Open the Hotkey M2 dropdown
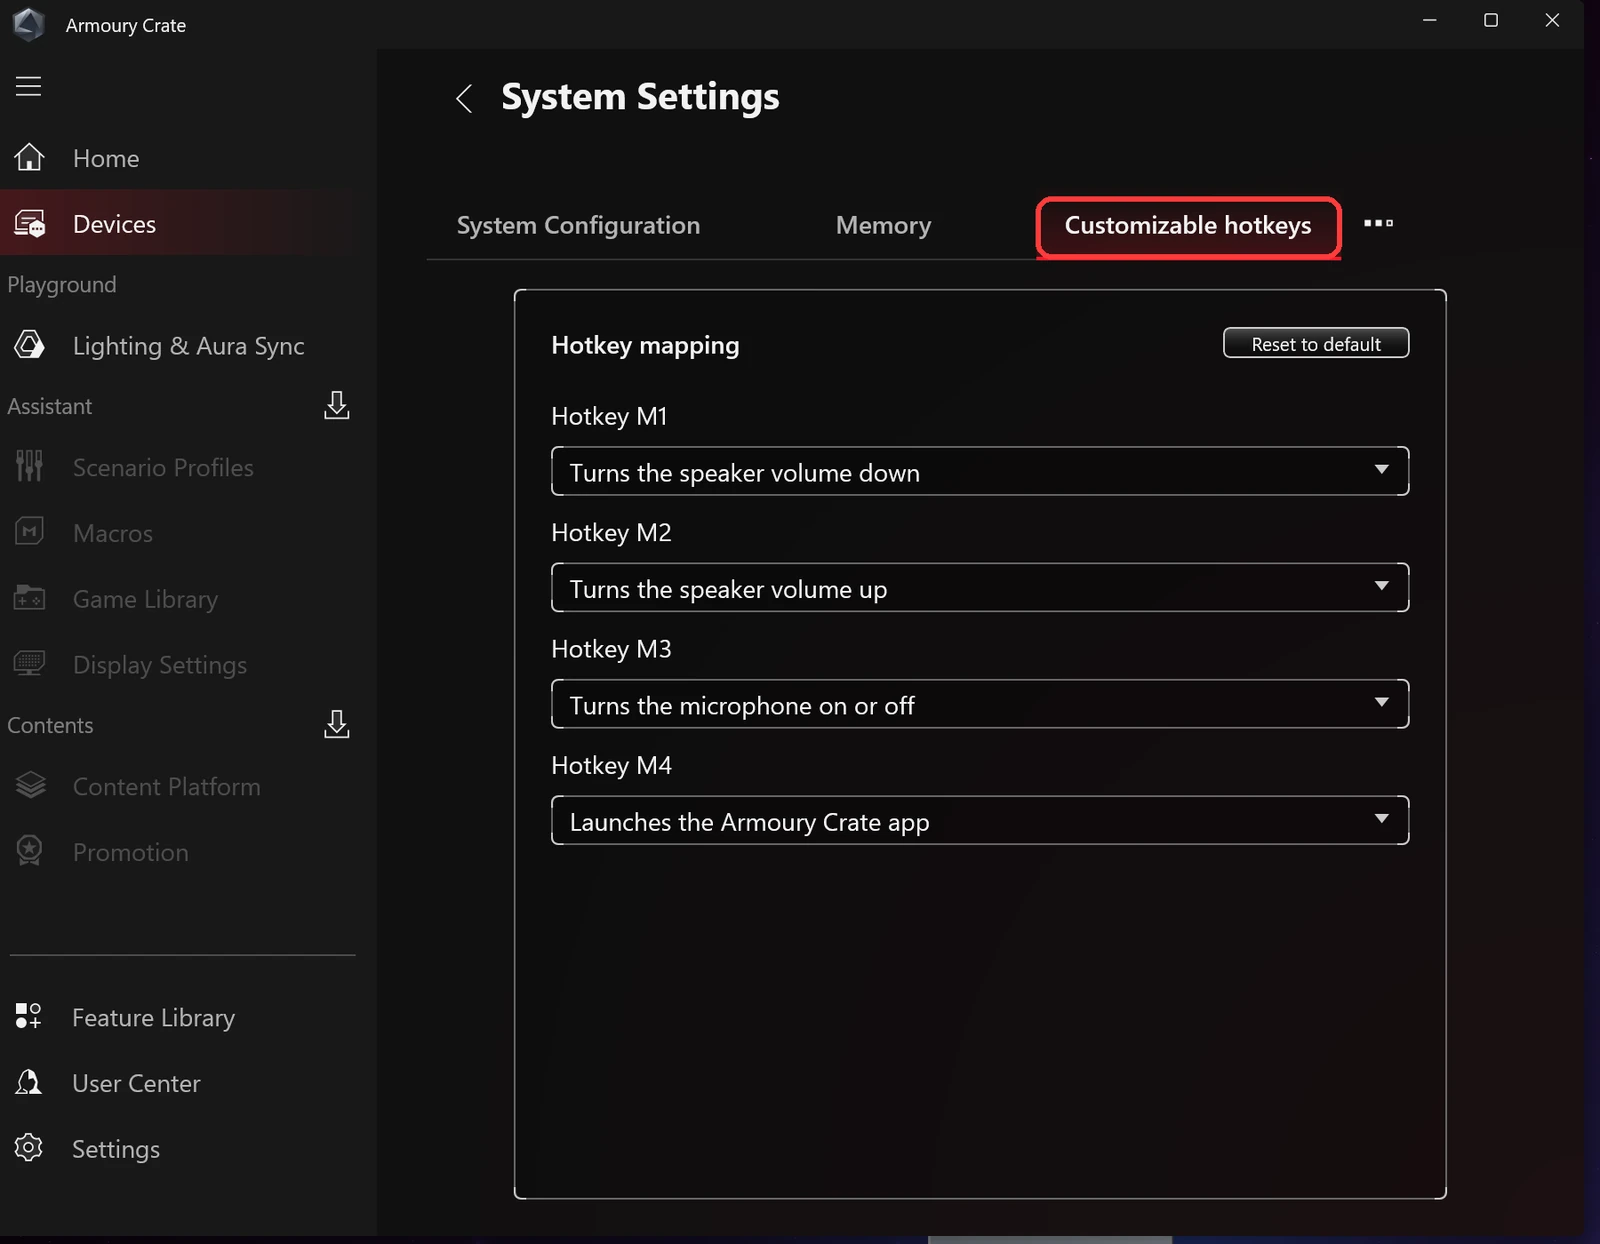 pyautogui.click(x=980, y=587)
